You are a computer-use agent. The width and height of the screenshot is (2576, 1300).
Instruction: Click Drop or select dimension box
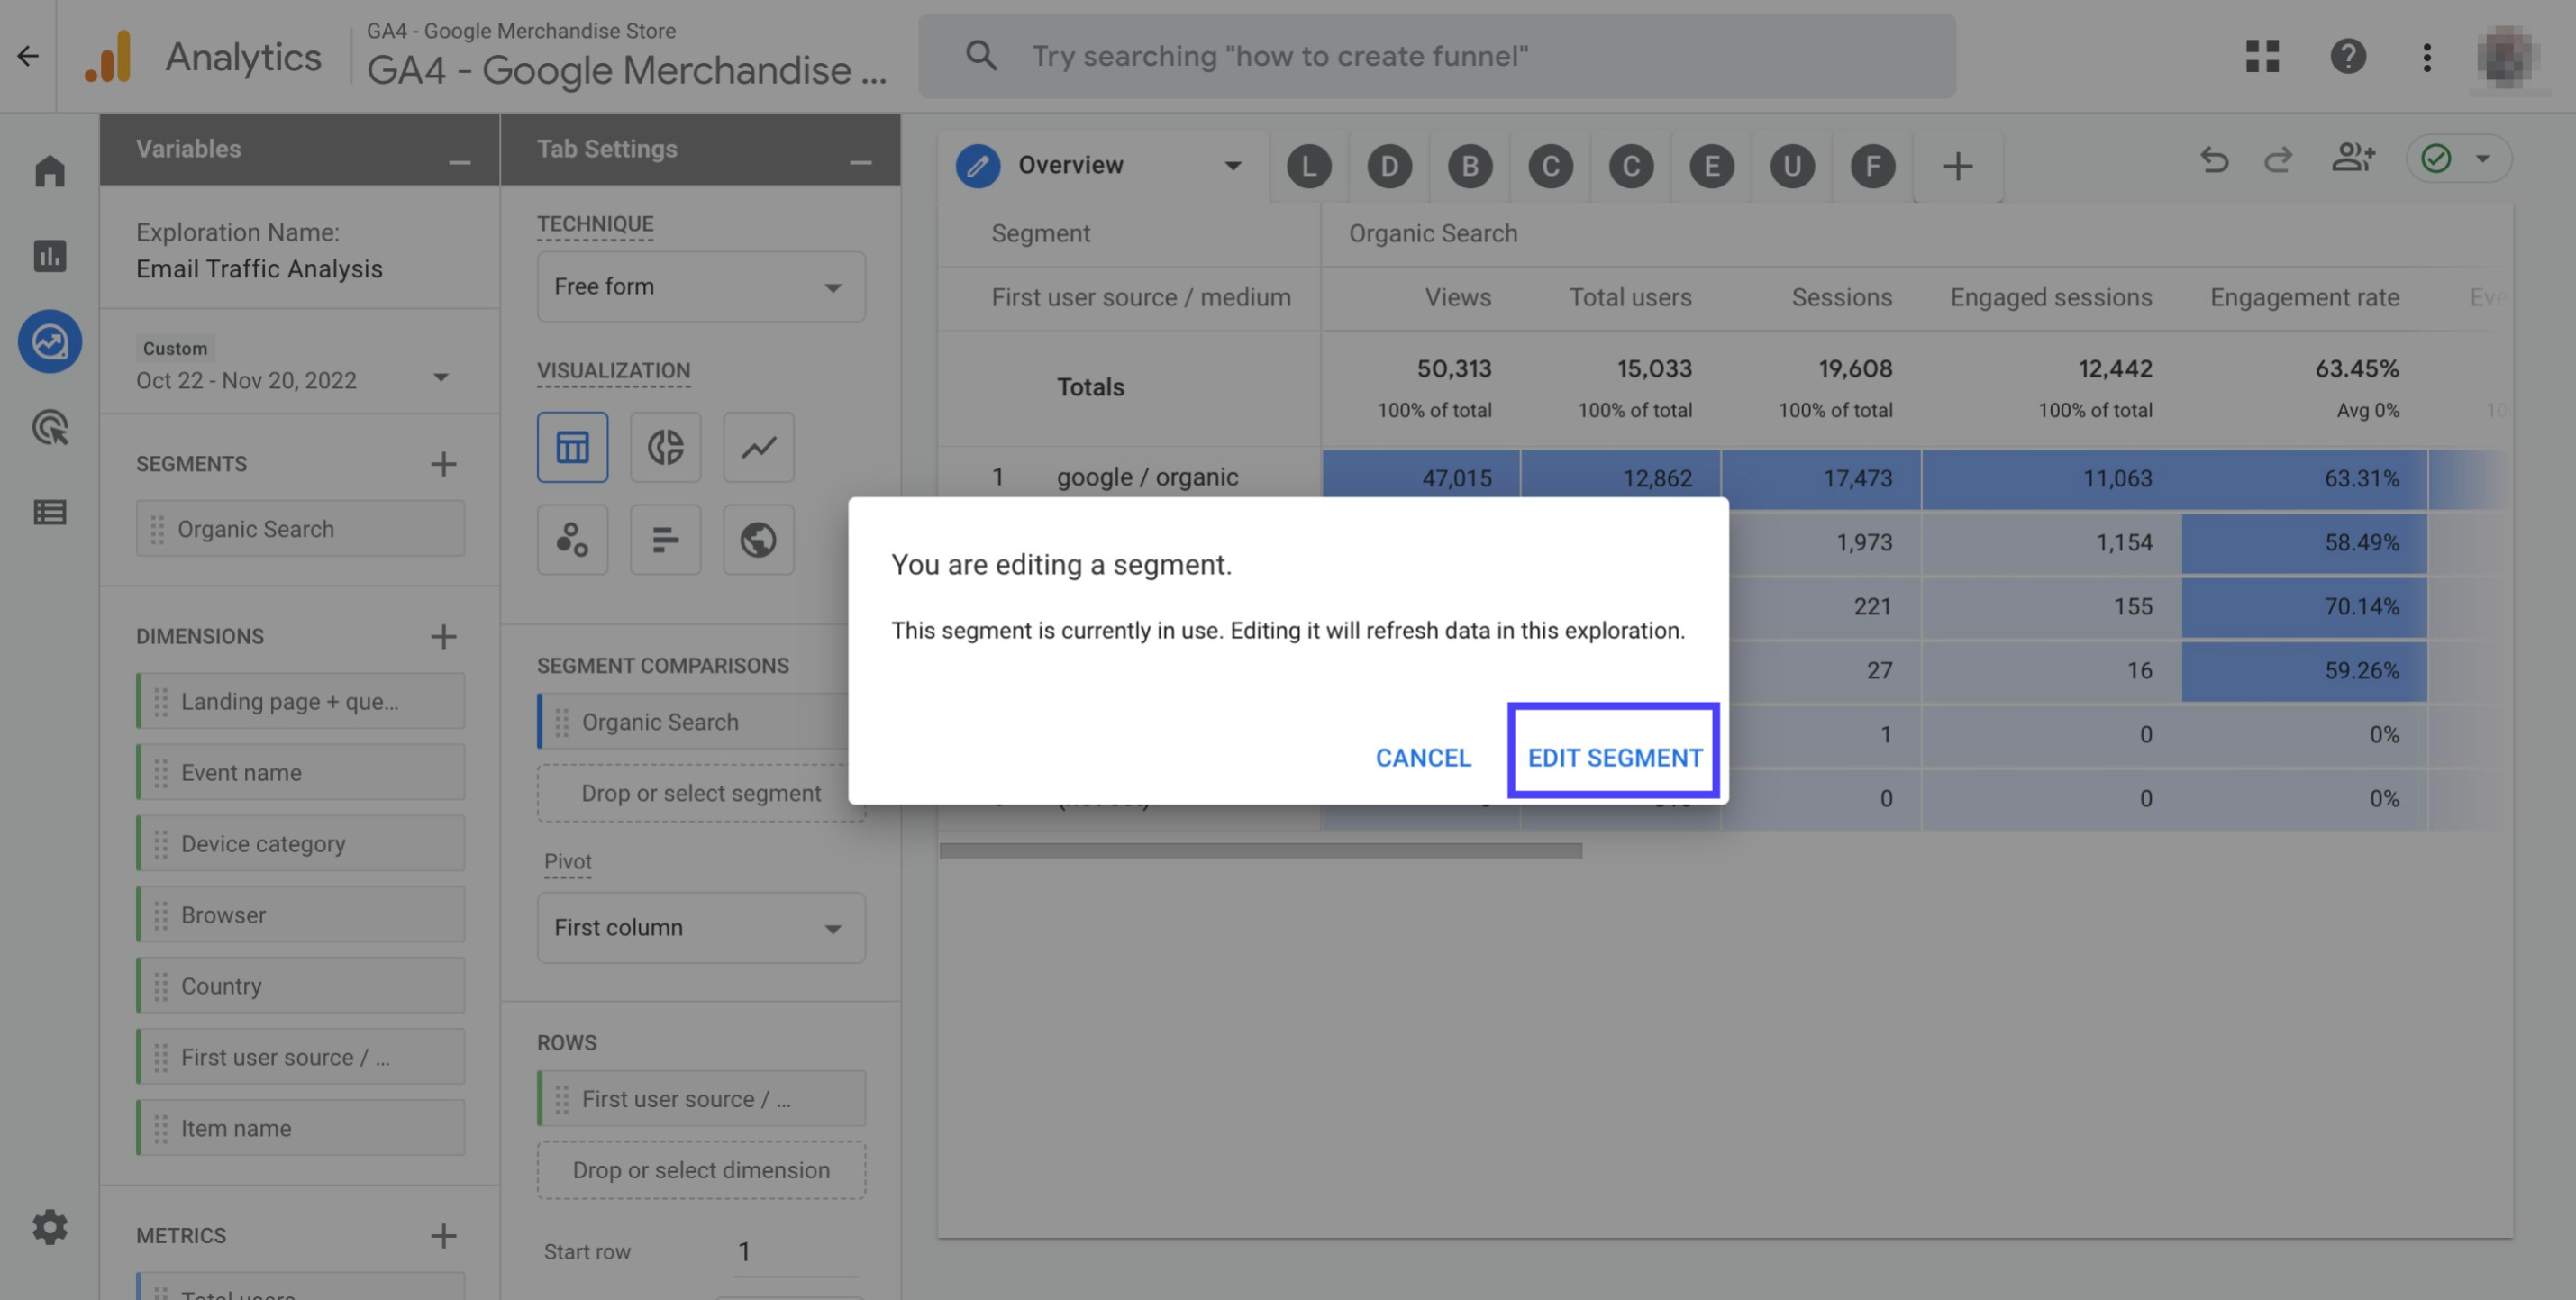701,1171
